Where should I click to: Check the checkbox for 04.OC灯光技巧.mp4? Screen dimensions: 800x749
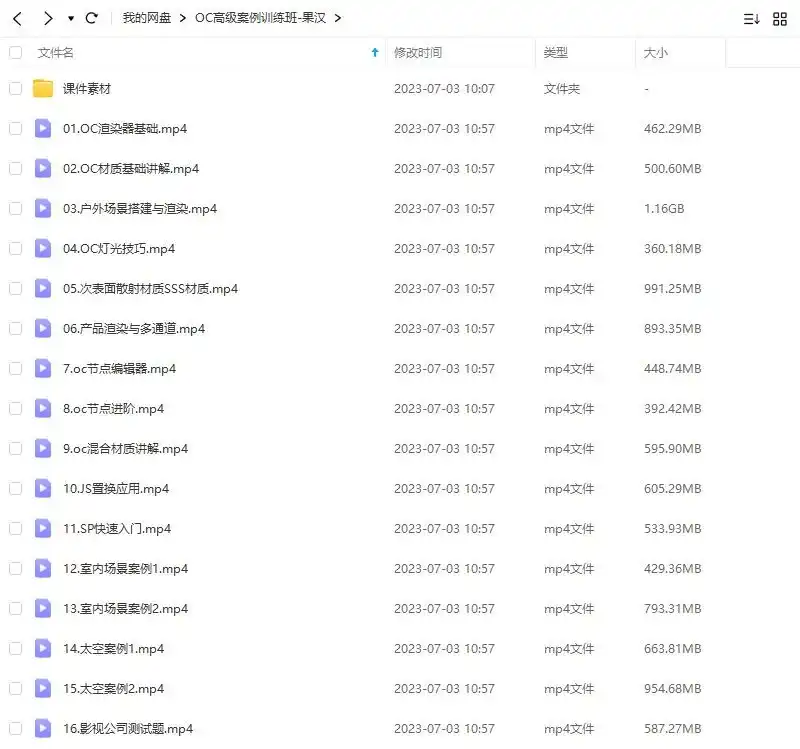point(14,249)
